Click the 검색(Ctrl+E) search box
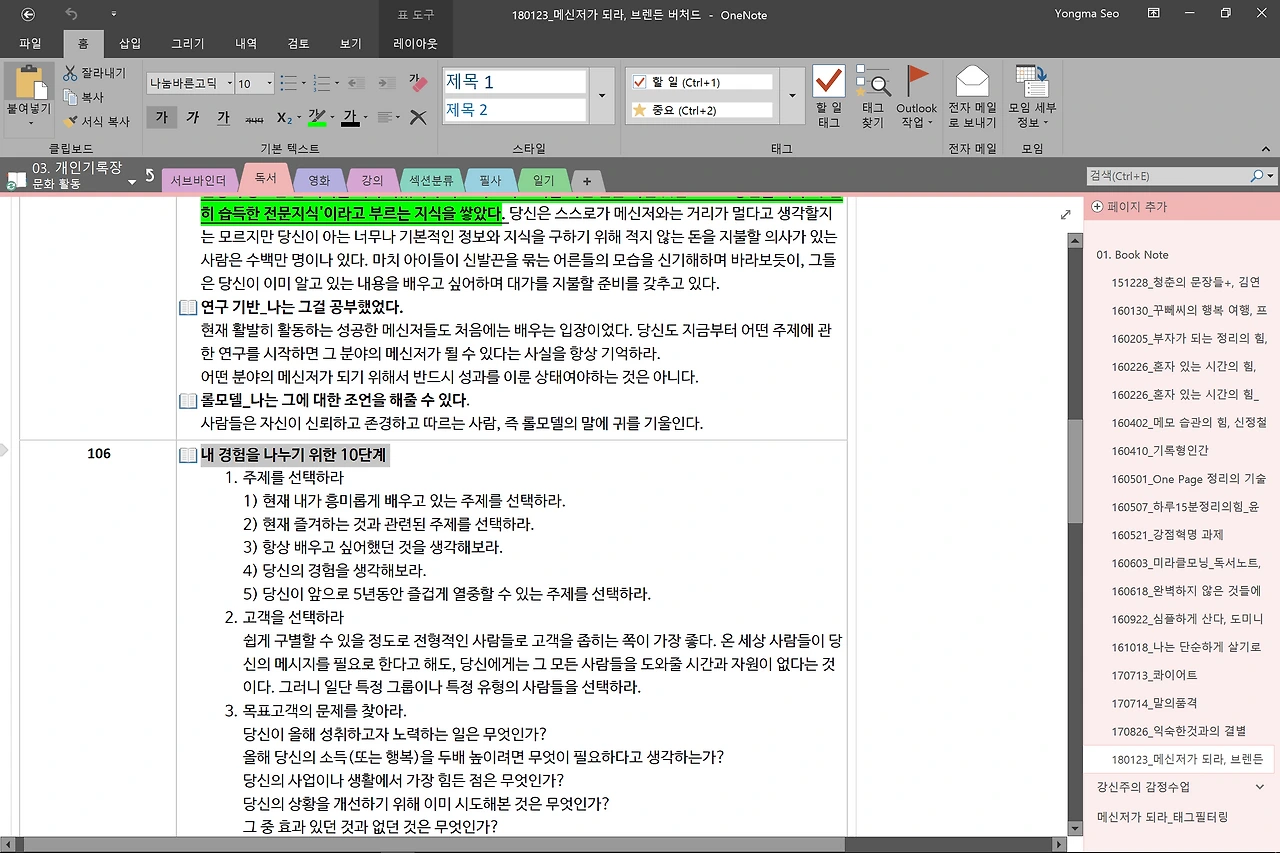Image resolution: width=1280 pixels, height=853 pixels. tap(1168, 176)
